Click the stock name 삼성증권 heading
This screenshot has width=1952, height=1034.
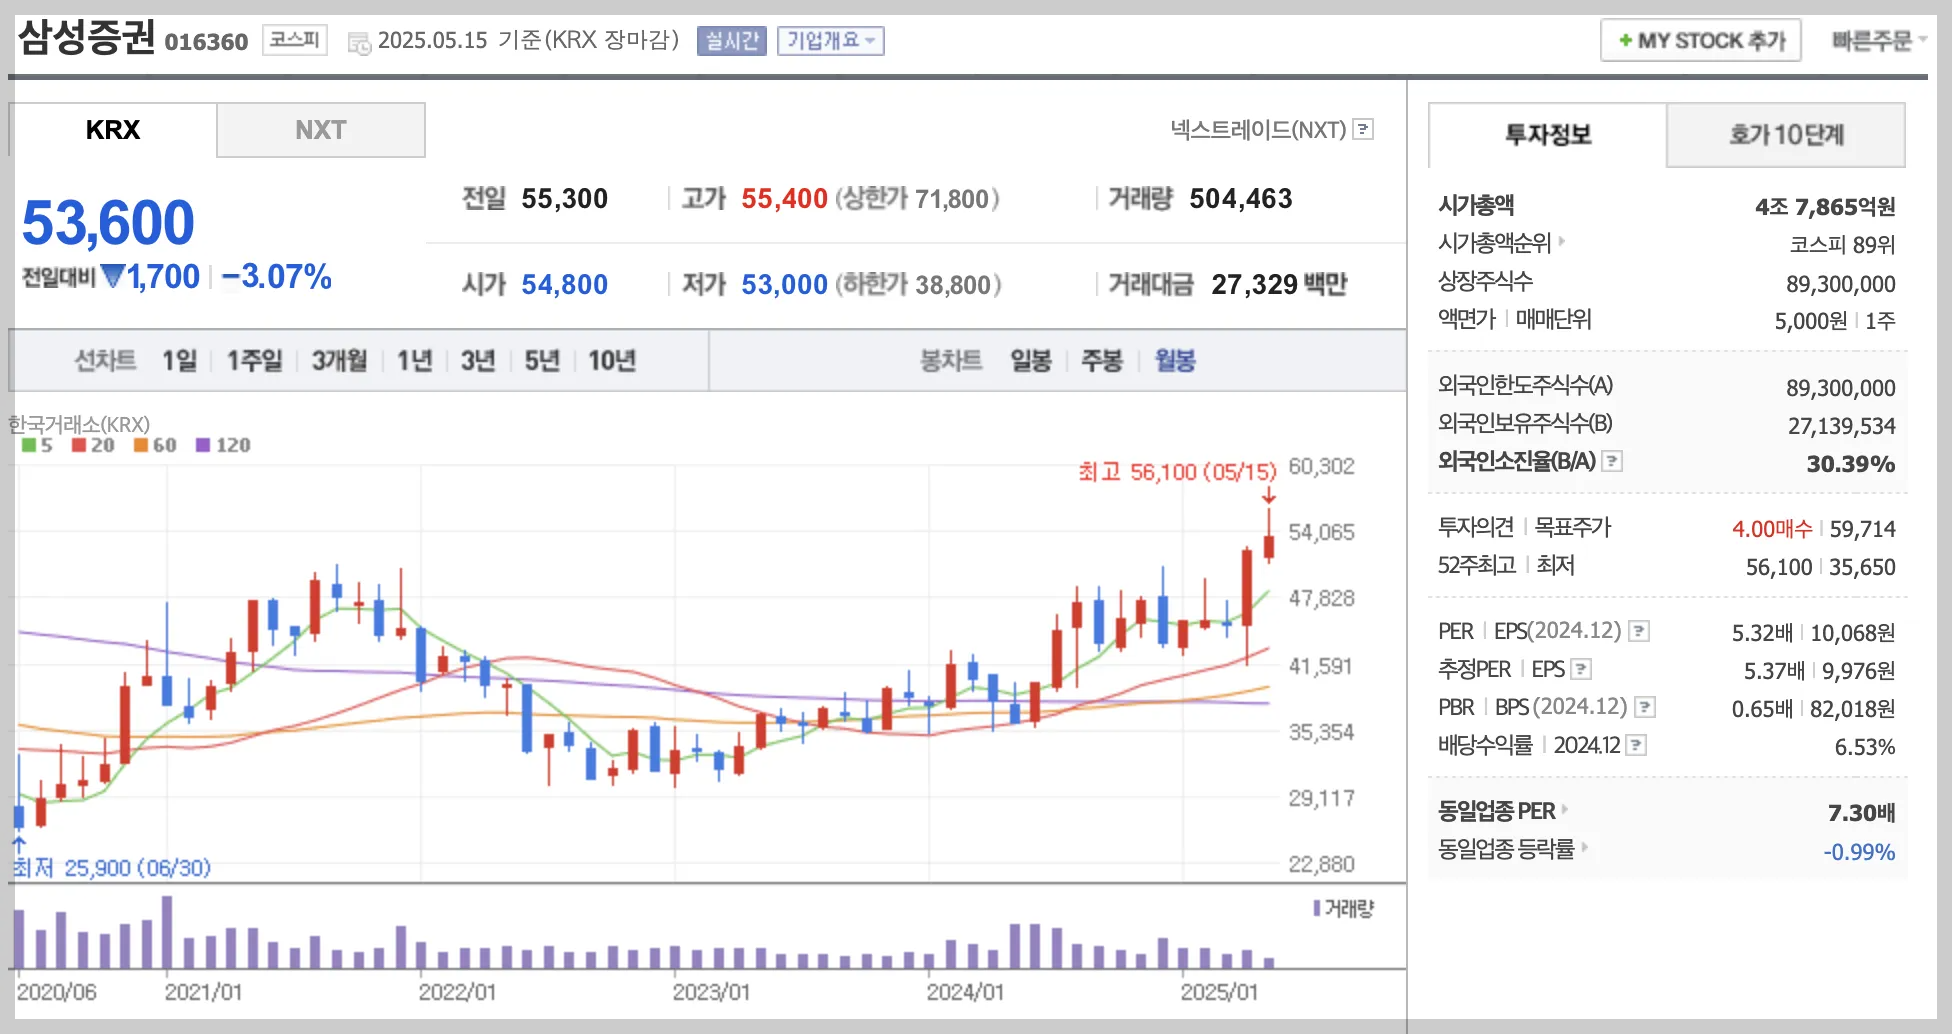tap(86, 38)
